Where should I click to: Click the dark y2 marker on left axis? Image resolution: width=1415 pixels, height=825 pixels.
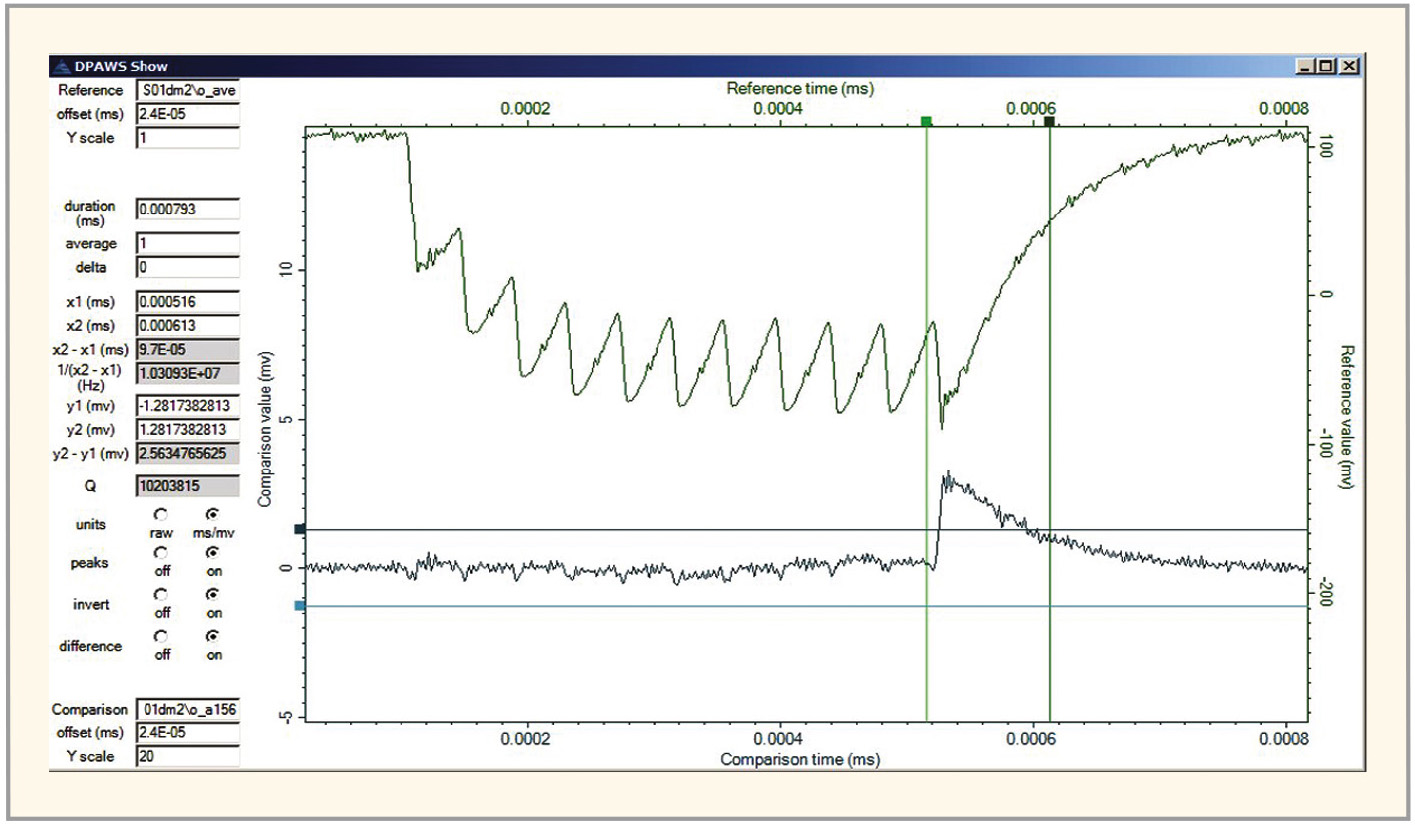point(299,529)
